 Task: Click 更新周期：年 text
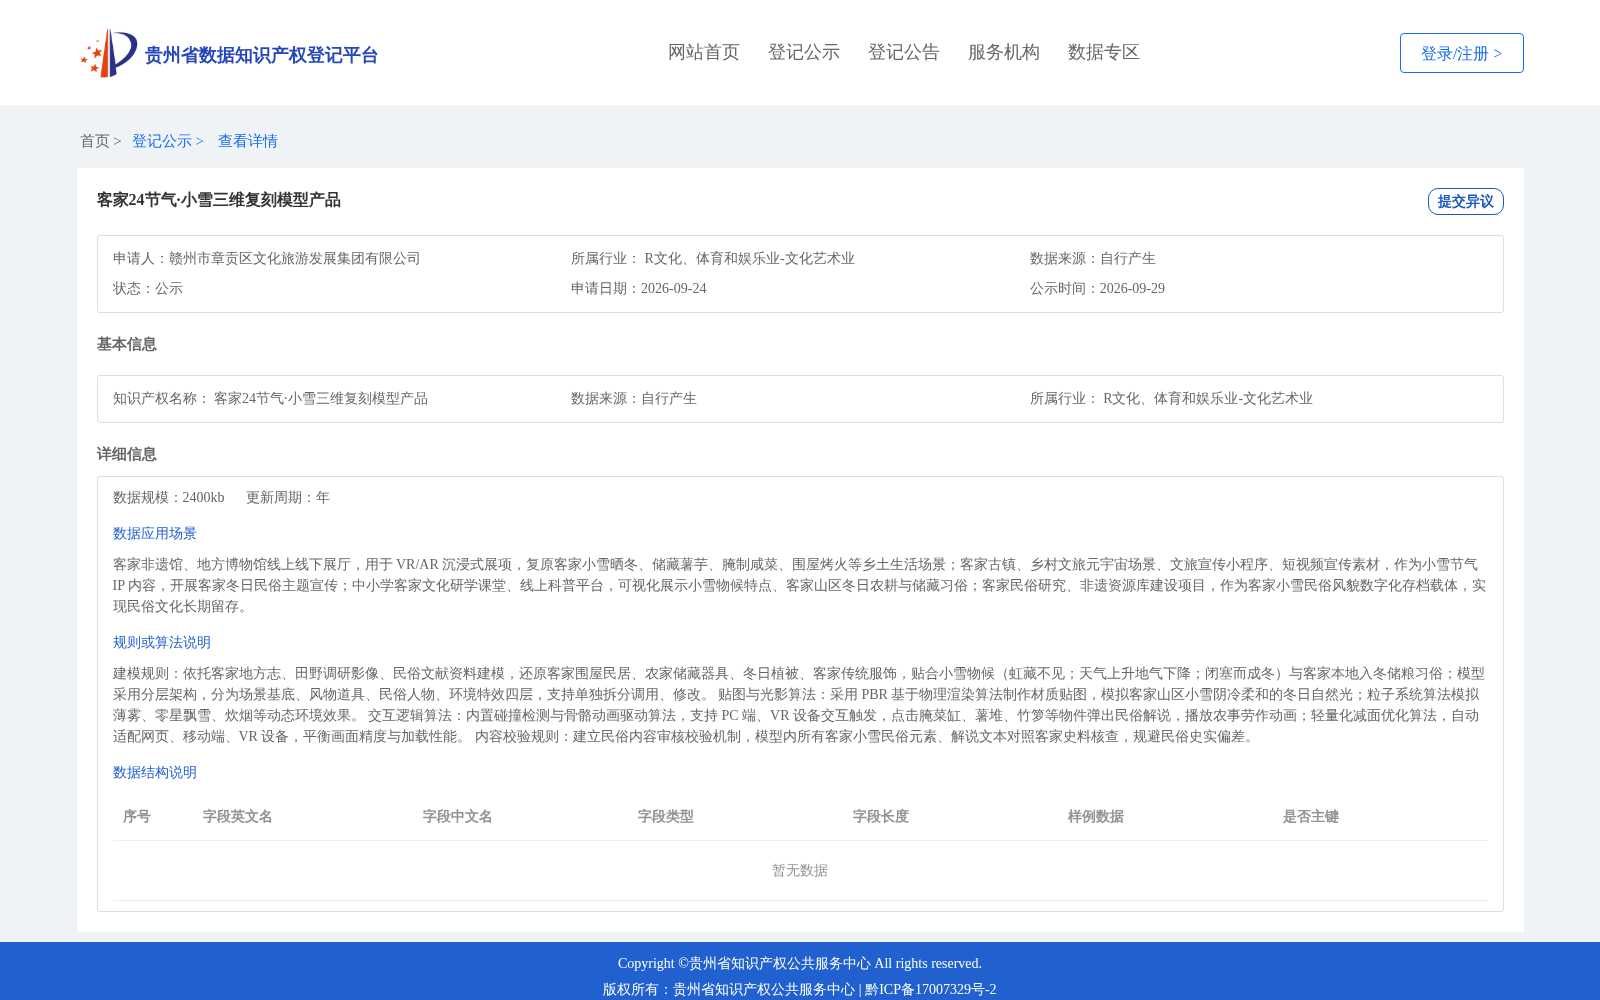pyautogui.click(x=288, y=497)
